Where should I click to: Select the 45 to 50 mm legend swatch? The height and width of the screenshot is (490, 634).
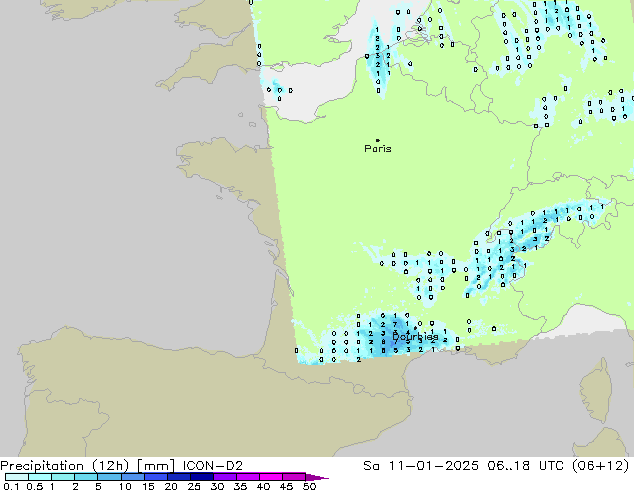coord(294,477)
